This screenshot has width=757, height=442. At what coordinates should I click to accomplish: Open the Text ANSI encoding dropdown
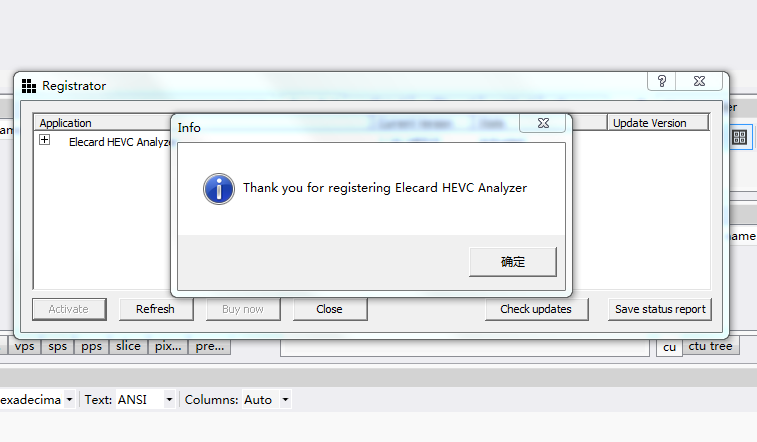(169, 400)
